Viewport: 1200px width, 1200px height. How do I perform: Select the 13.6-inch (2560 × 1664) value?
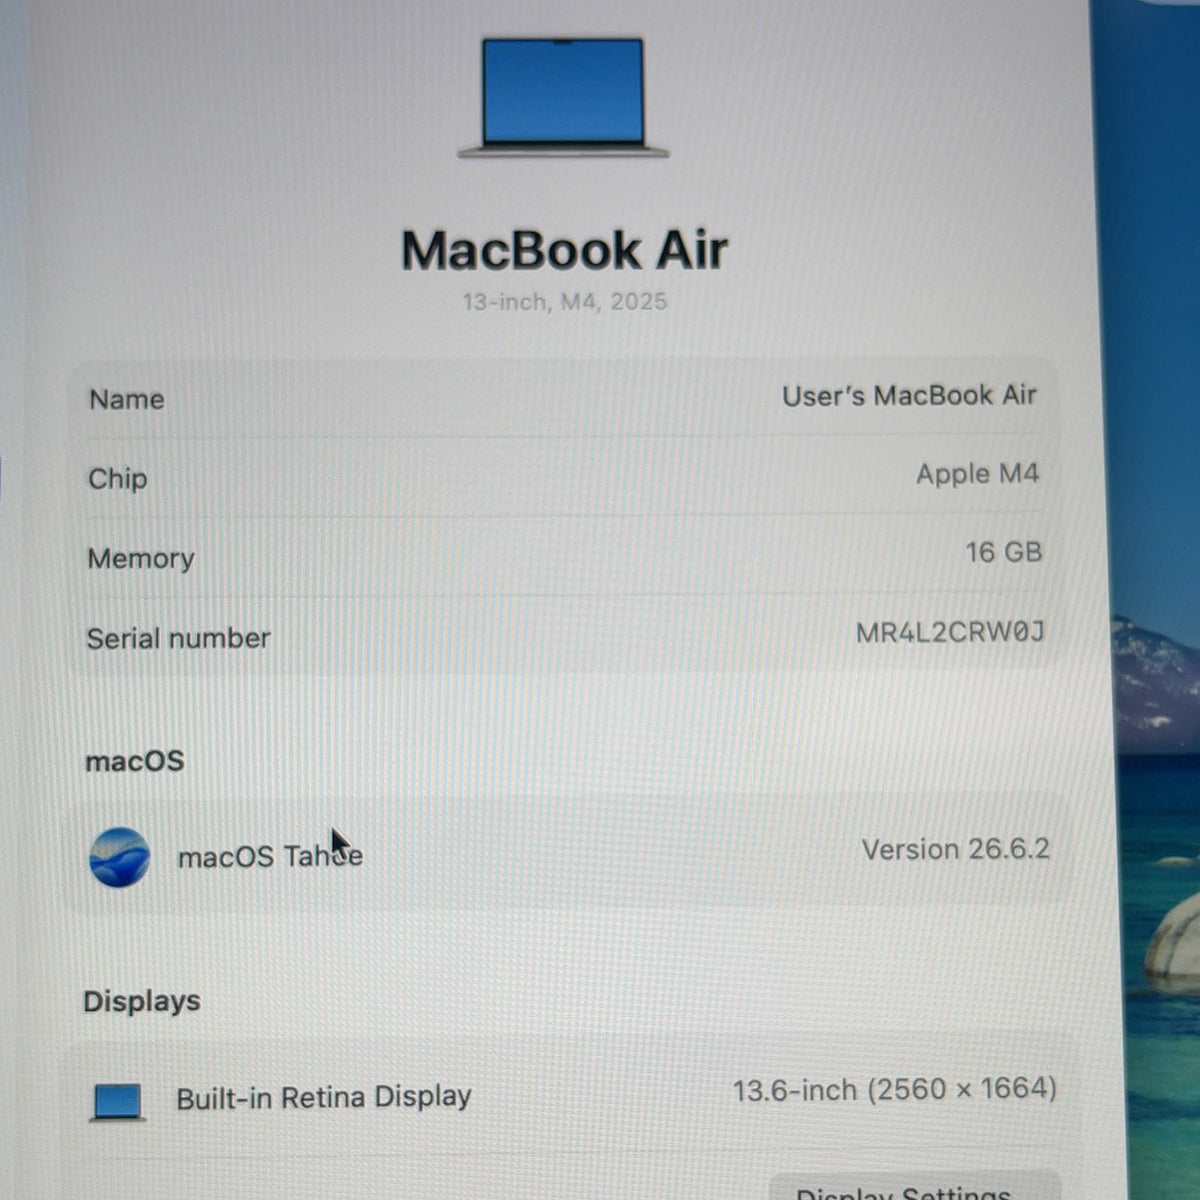pos(894,1090)
